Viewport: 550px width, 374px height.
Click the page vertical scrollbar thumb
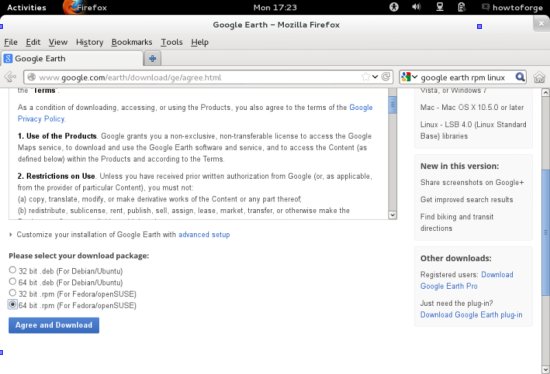click(545, 232)
